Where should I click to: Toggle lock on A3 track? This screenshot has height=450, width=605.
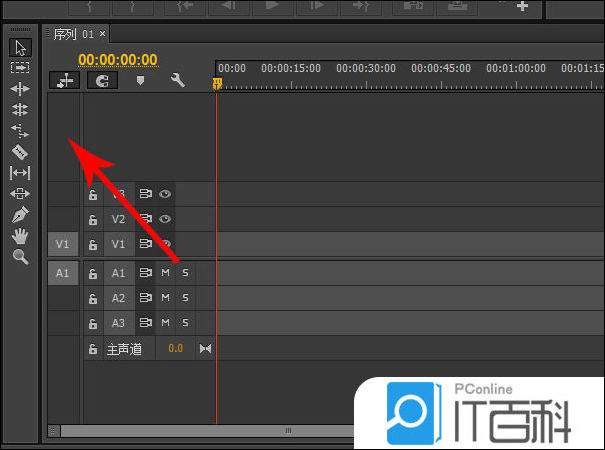(x=93, y=323)
